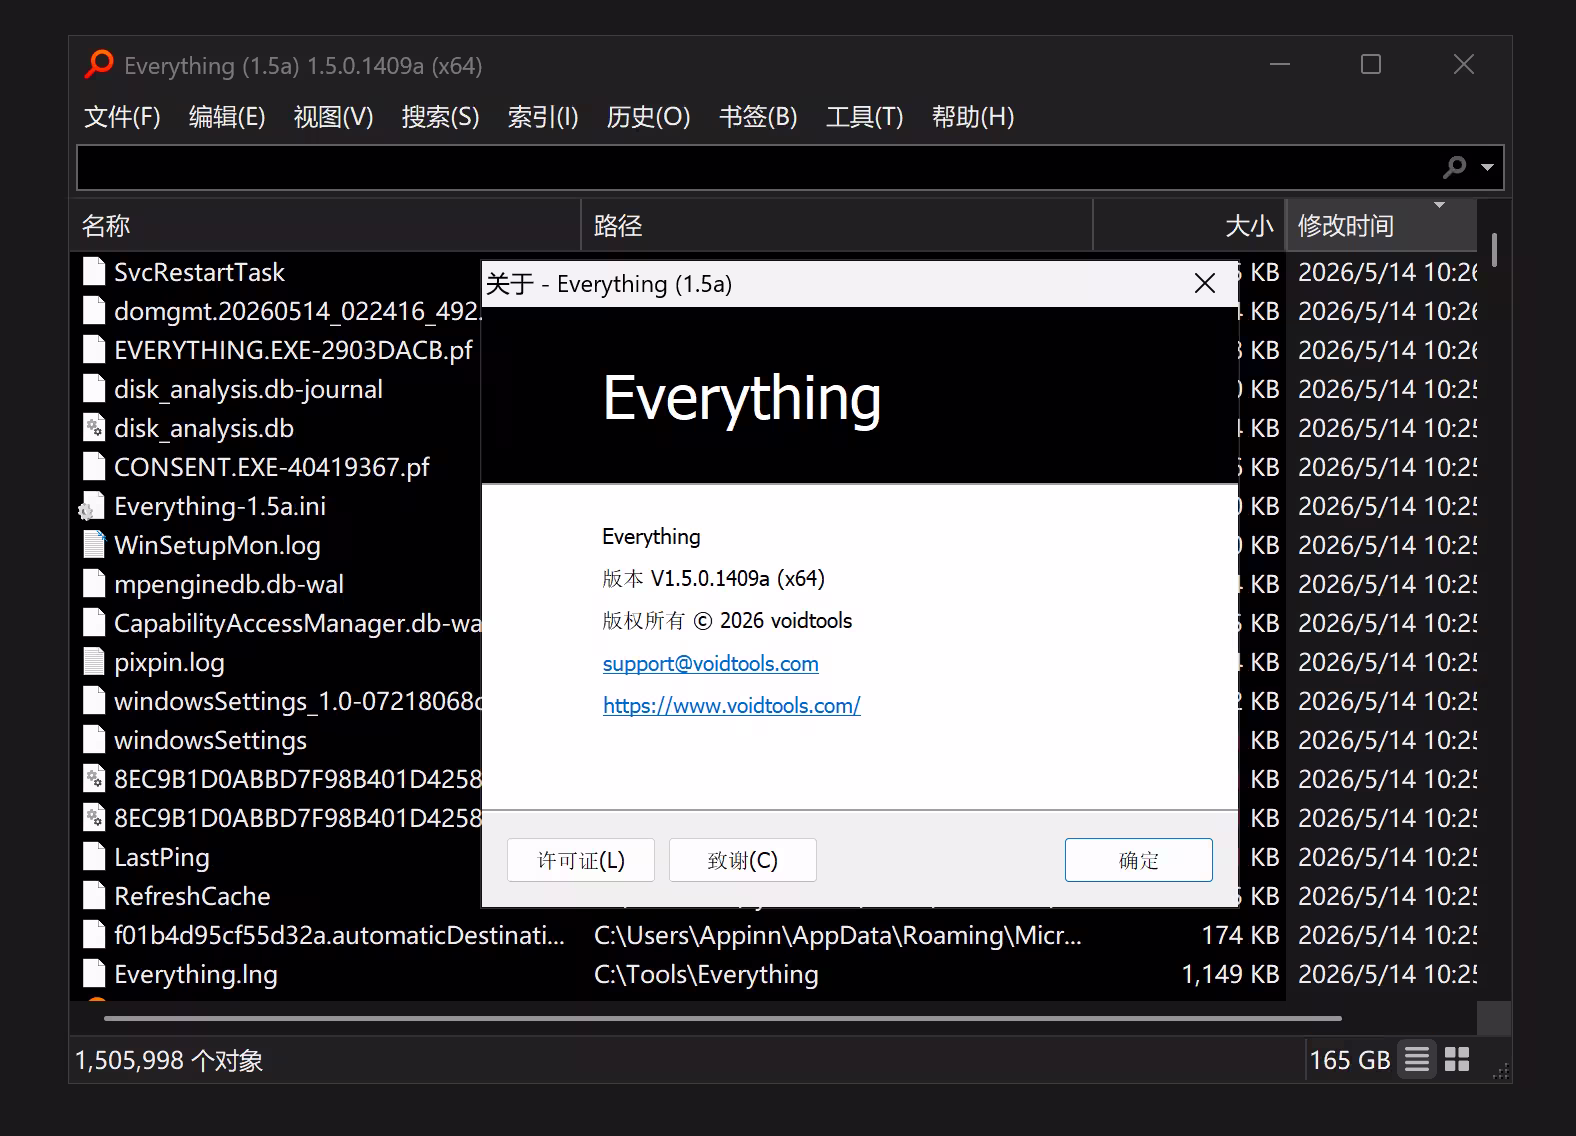Click file icon of windowsSettings row
This screenshot has width=1576, height=1136.
coord(93,740)
